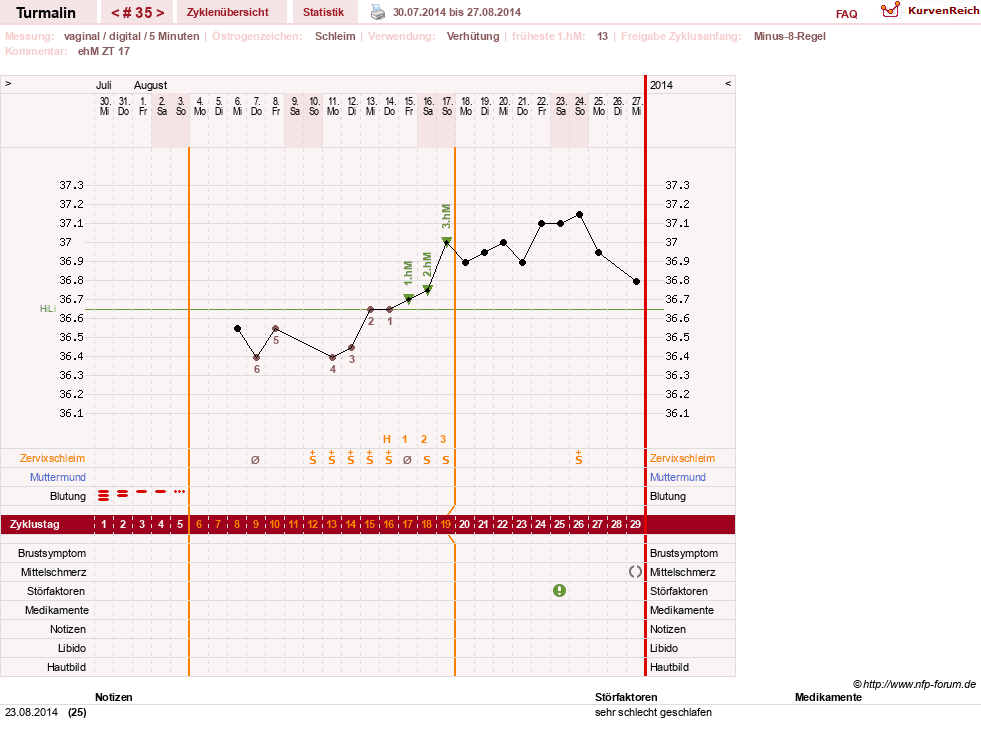Open the Turmalin user tab
This screenshot has width=981, height=736.
pos(46,13)
